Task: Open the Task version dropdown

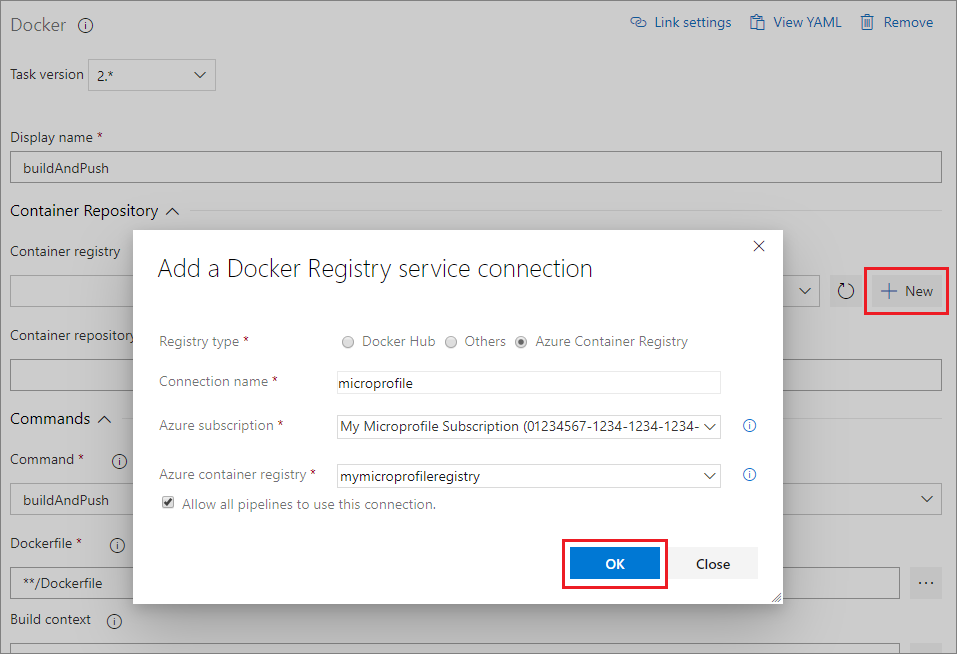Action: (x=151, y=74)
